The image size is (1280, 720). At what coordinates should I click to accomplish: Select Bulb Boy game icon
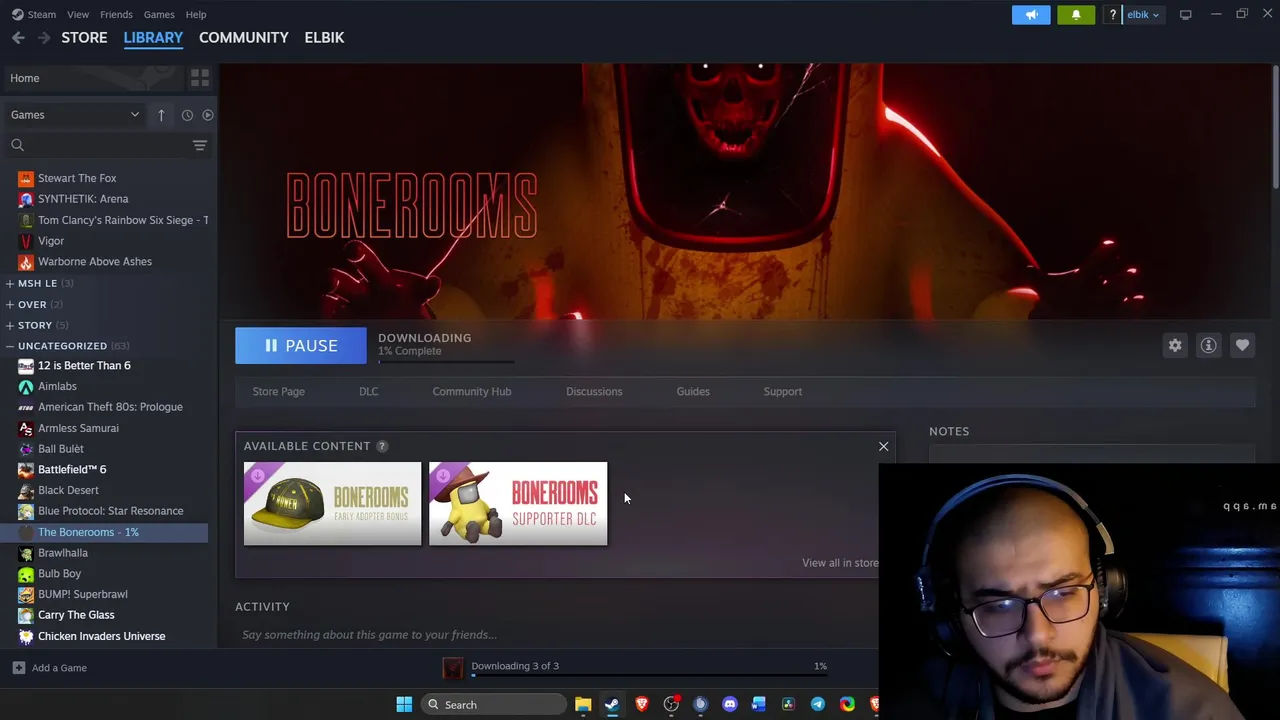coord(26,574)
